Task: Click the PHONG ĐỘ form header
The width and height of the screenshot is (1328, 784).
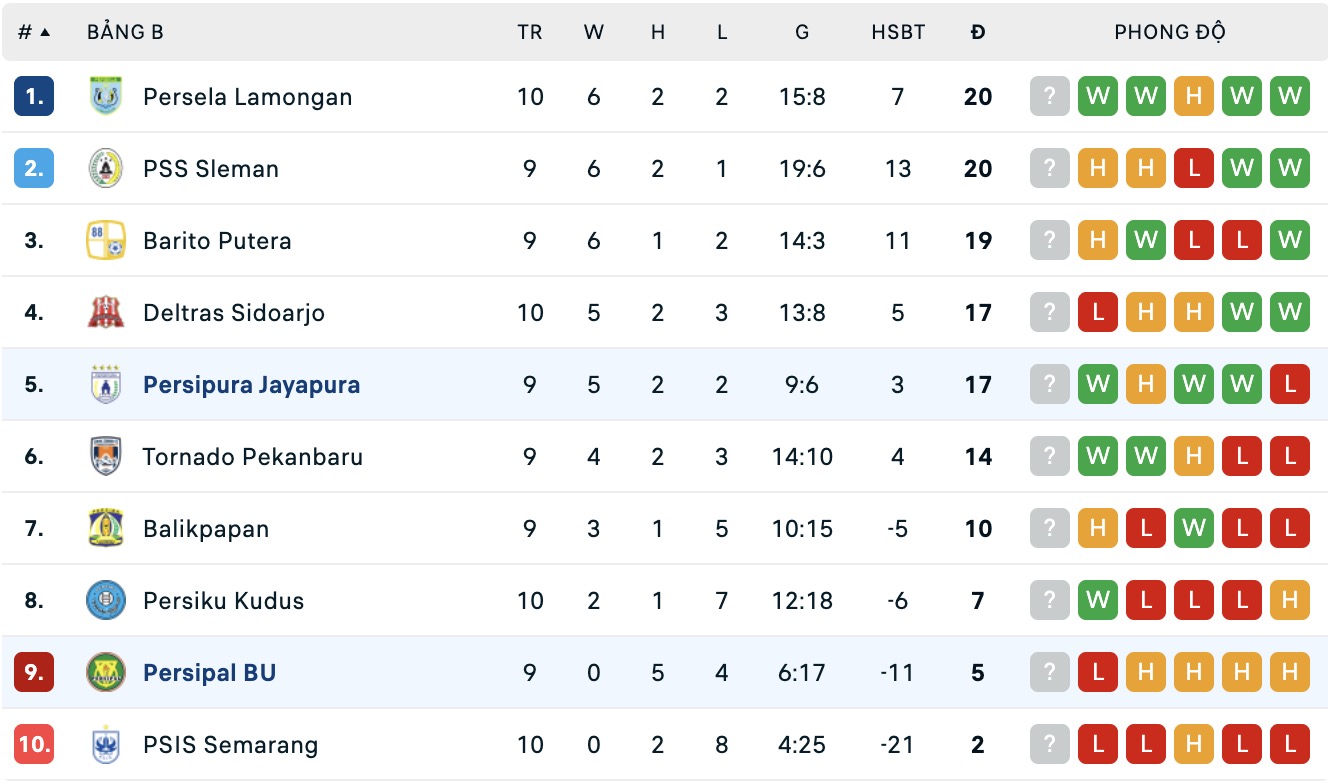Action: (x=1169, y=32)
